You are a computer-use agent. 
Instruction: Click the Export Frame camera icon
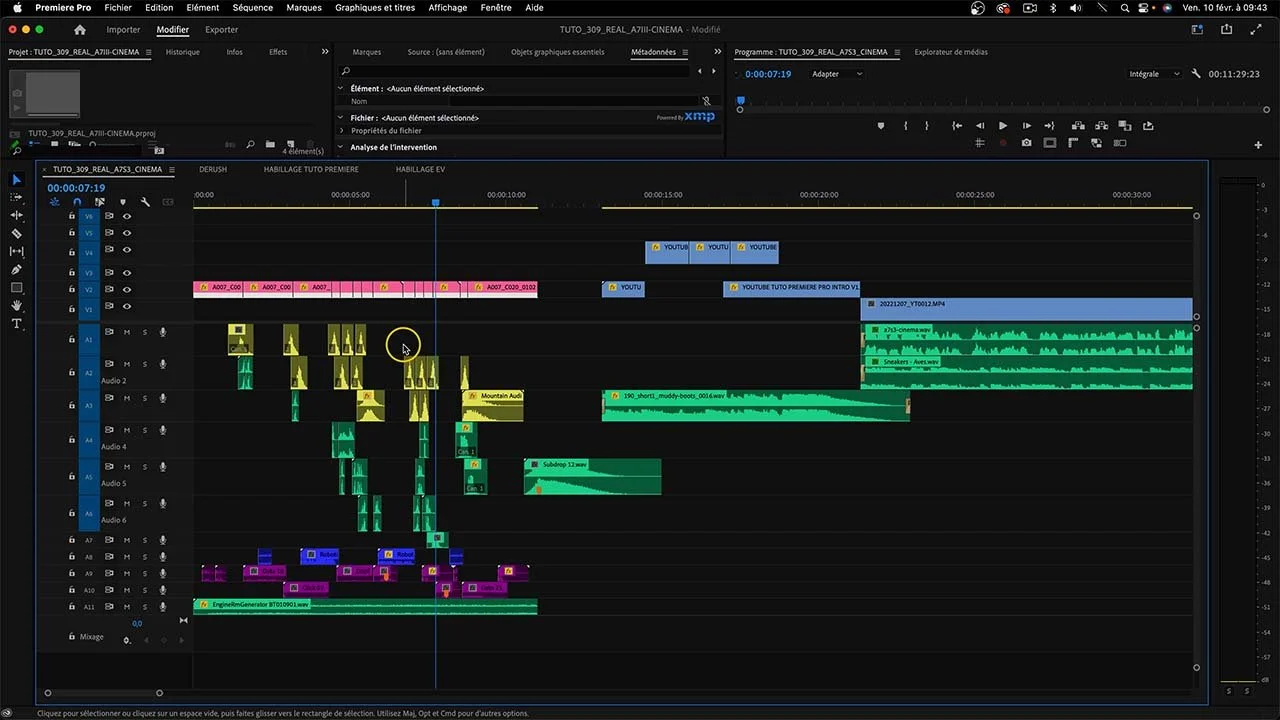pos(1026,143)
